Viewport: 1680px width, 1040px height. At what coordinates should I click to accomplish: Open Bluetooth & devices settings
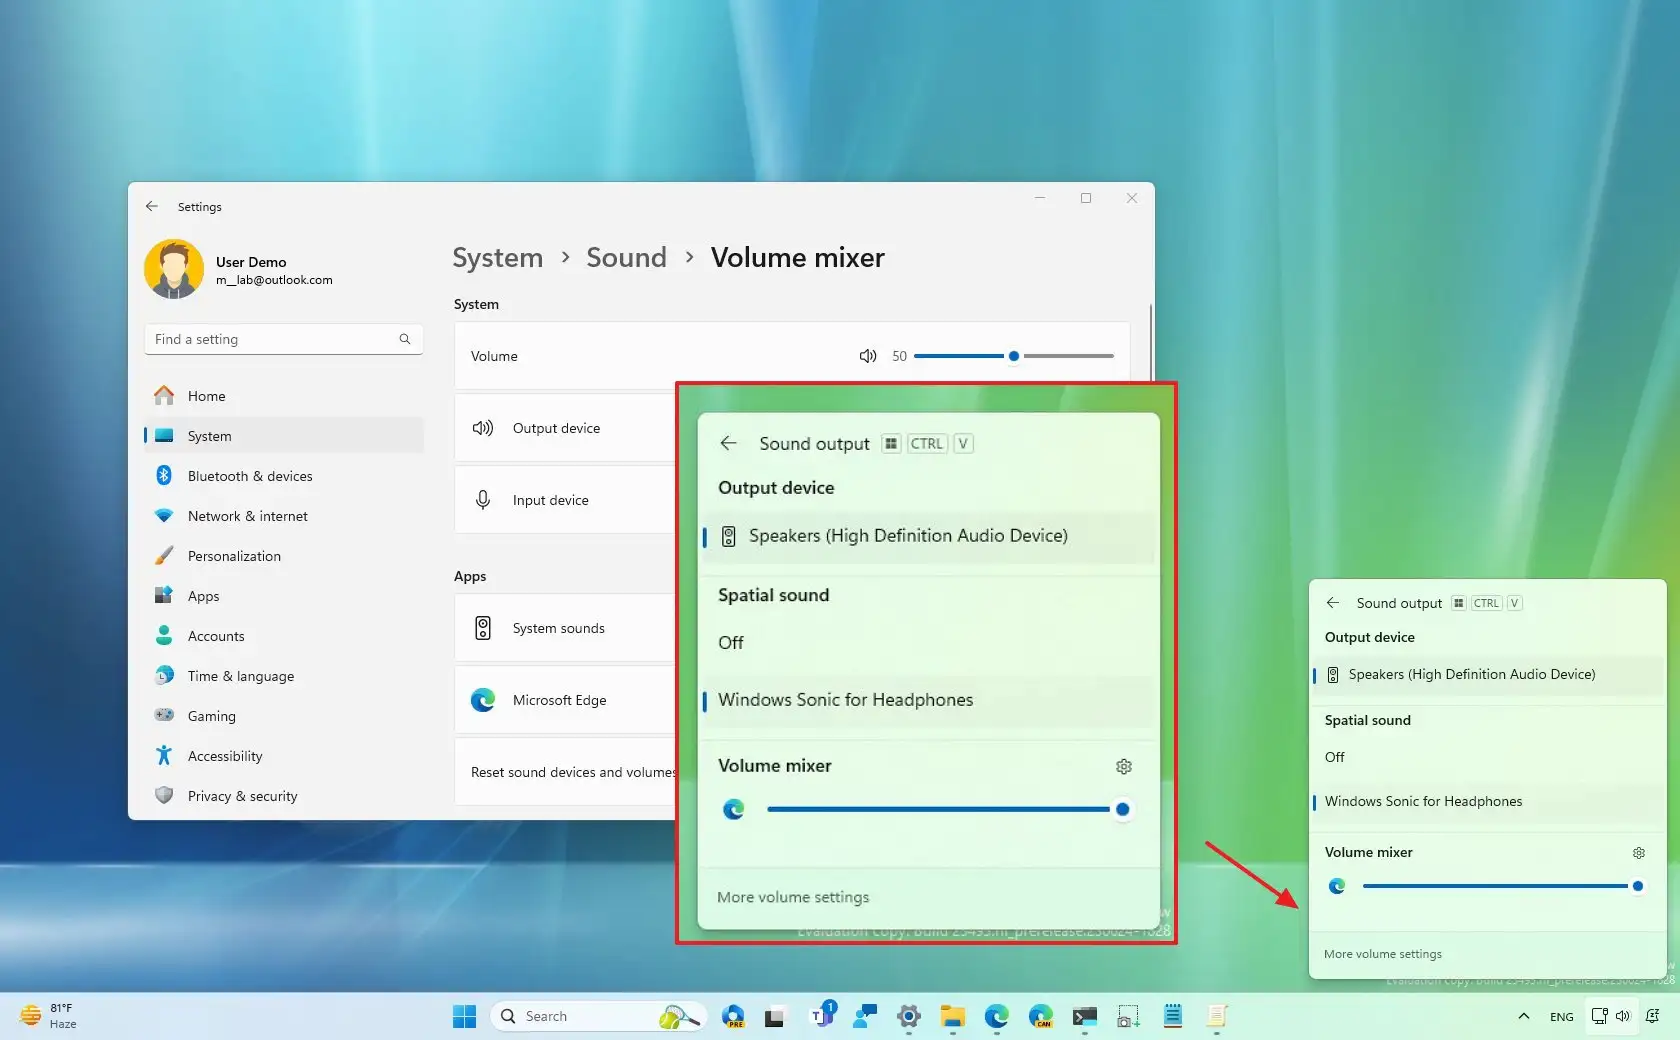tap(284, 476)
